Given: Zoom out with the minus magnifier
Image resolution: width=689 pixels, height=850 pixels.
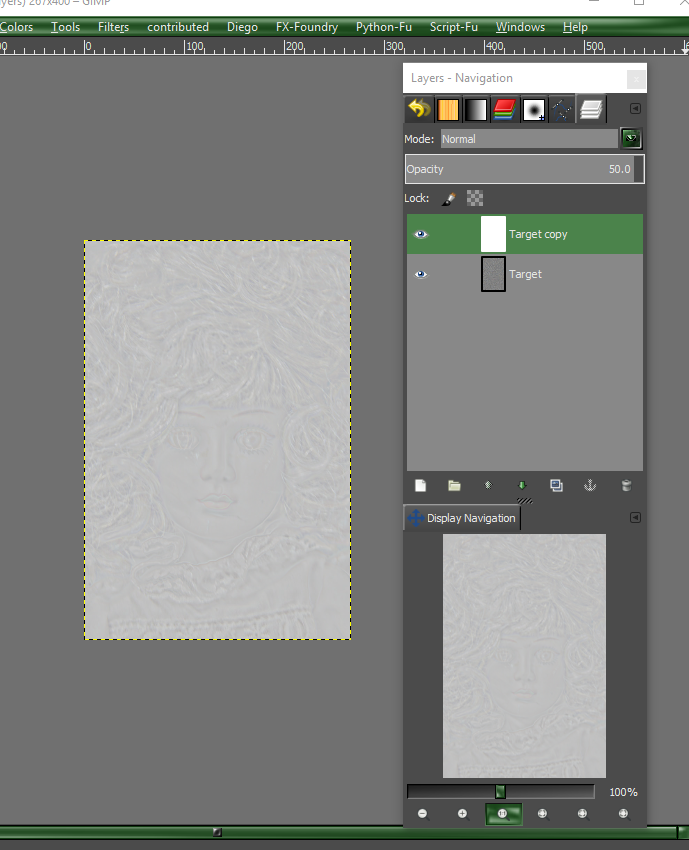Looking at the screenshot, I should pyautogui.click(x=422, y=814).
